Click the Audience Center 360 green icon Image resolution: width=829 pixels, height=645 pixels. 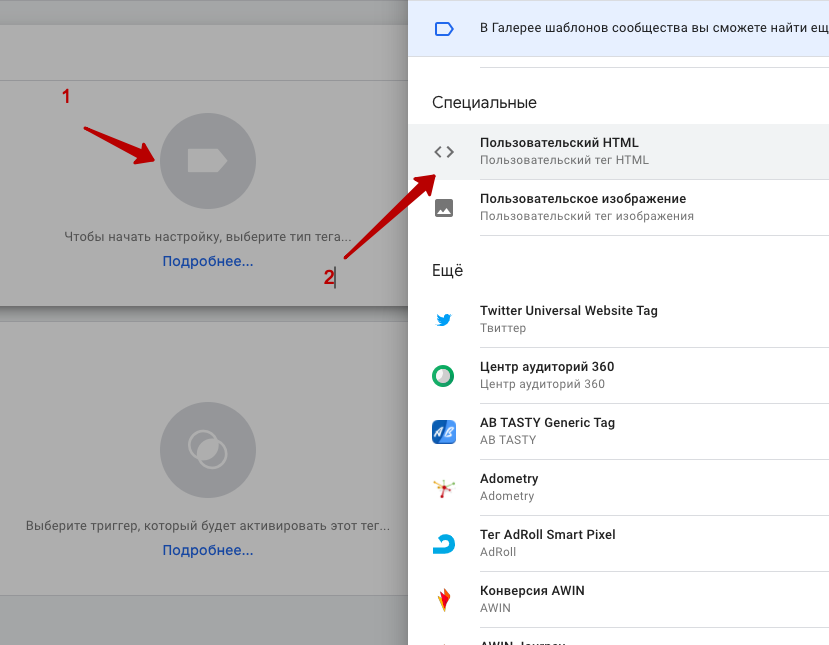click(x=443, y=376)
